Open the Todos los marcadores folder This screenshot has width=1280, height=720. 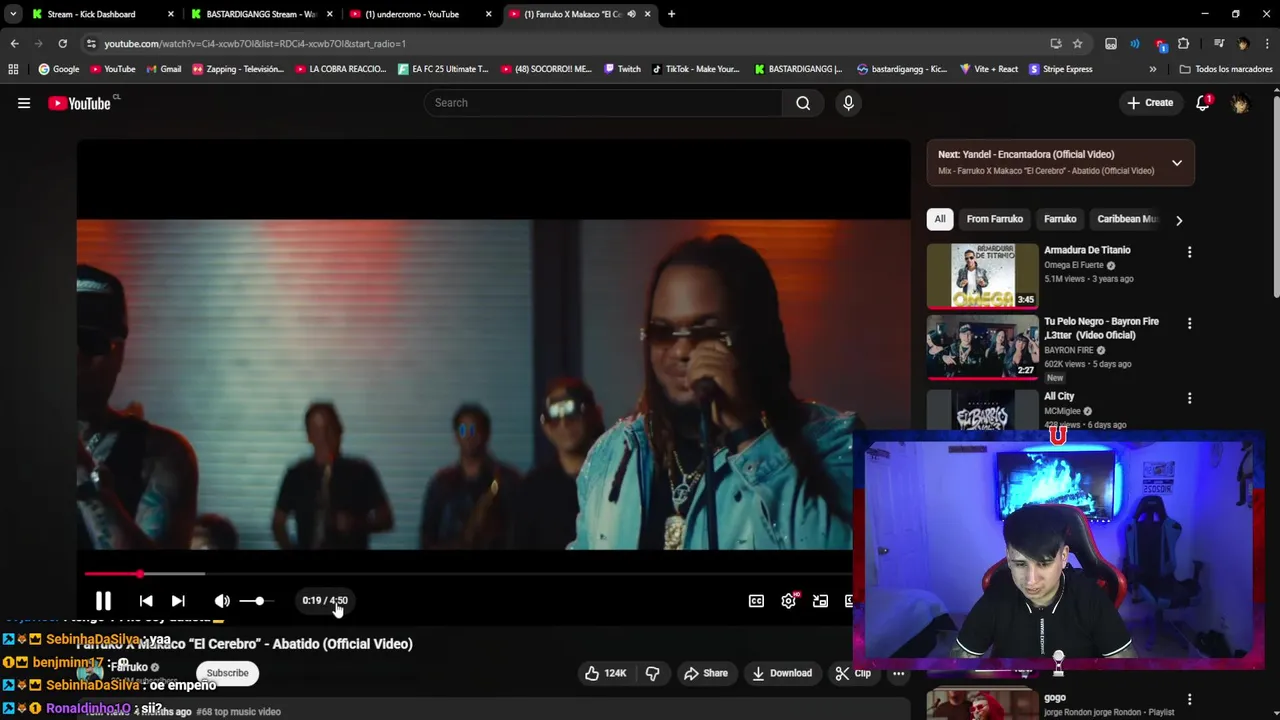(x=1225, y=69)
